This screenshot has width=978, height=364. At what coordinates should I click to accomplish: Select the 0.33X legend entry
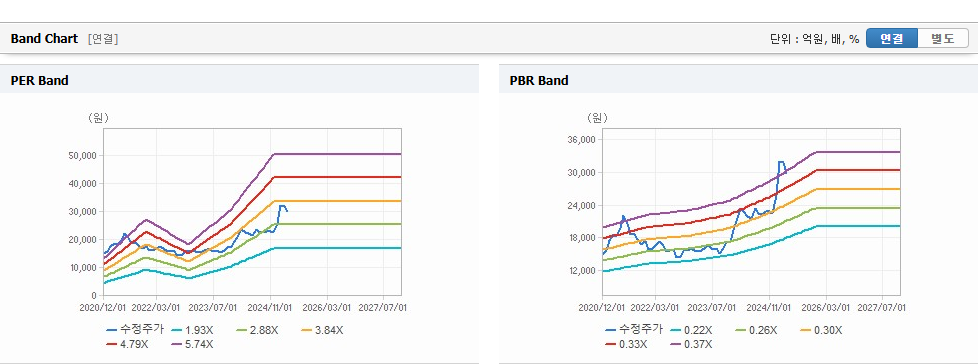tap(626, 343)
